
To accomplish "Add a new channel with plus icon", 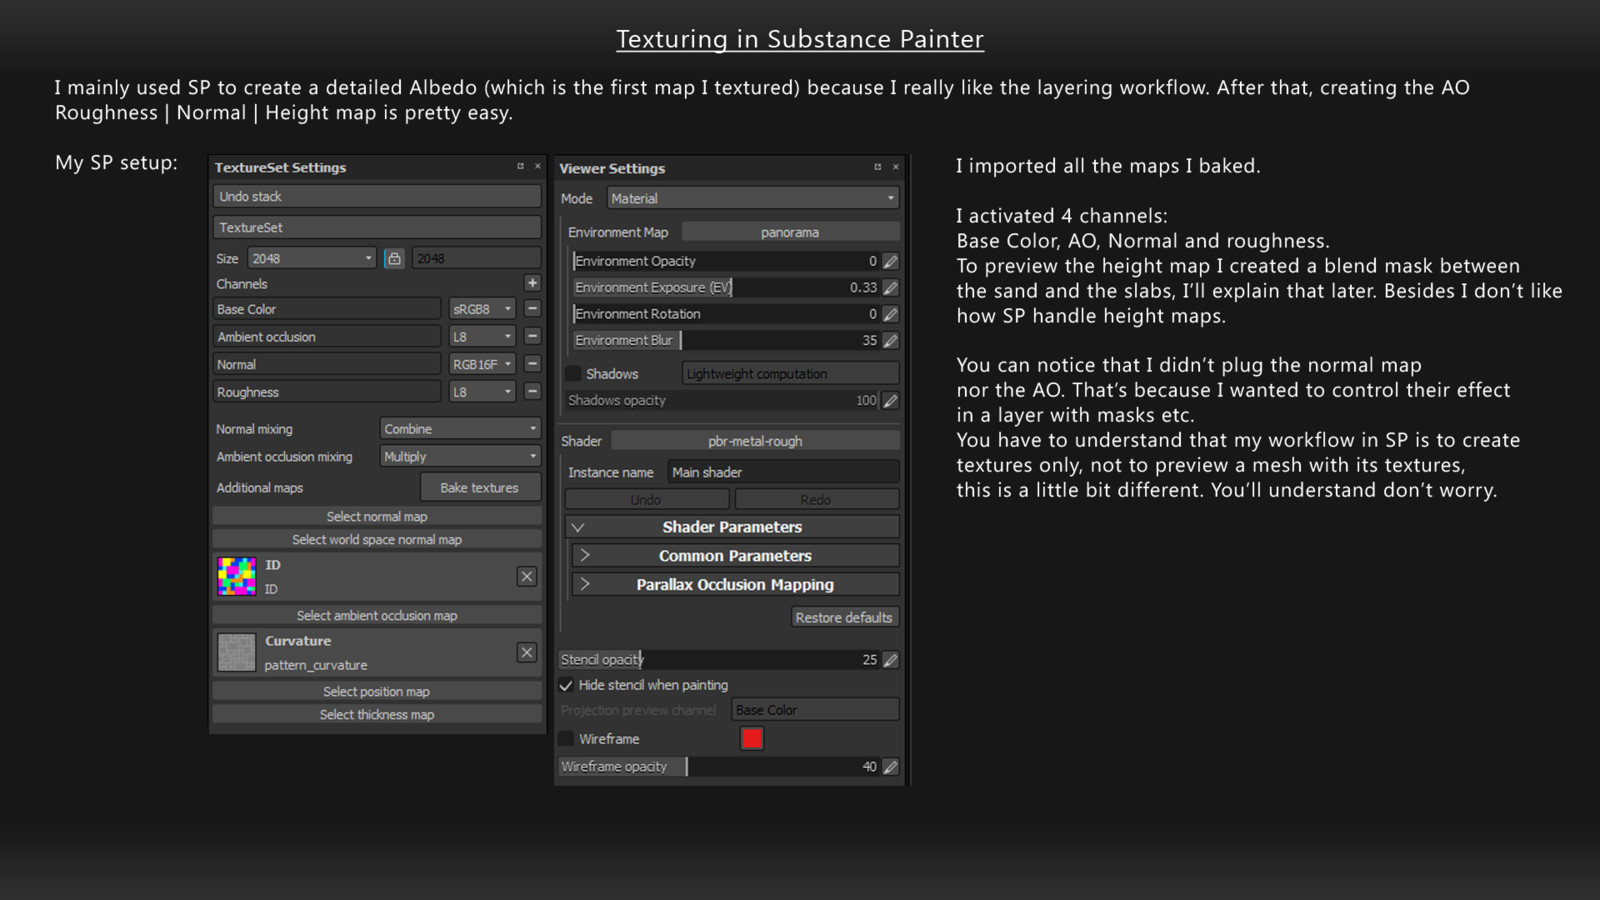I will [x=532, y=283].
